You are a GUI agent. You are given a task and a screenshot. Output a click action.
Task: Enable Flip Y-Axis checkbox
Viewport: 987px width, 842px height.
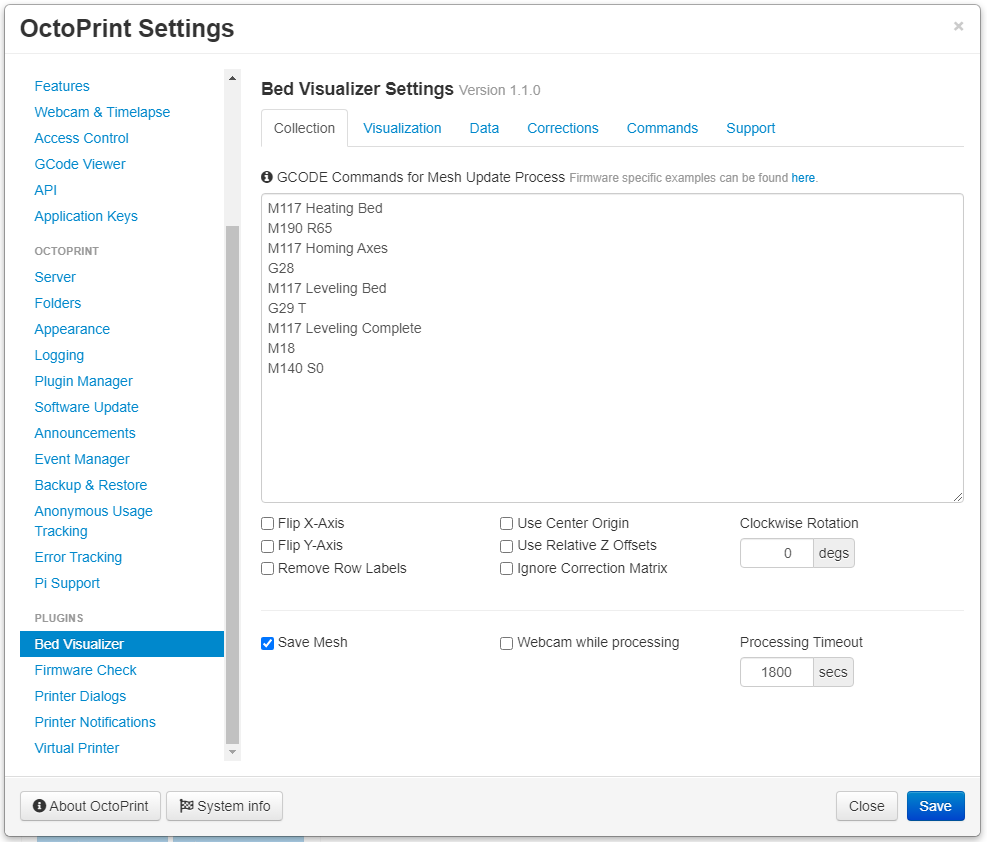[268, 546]
